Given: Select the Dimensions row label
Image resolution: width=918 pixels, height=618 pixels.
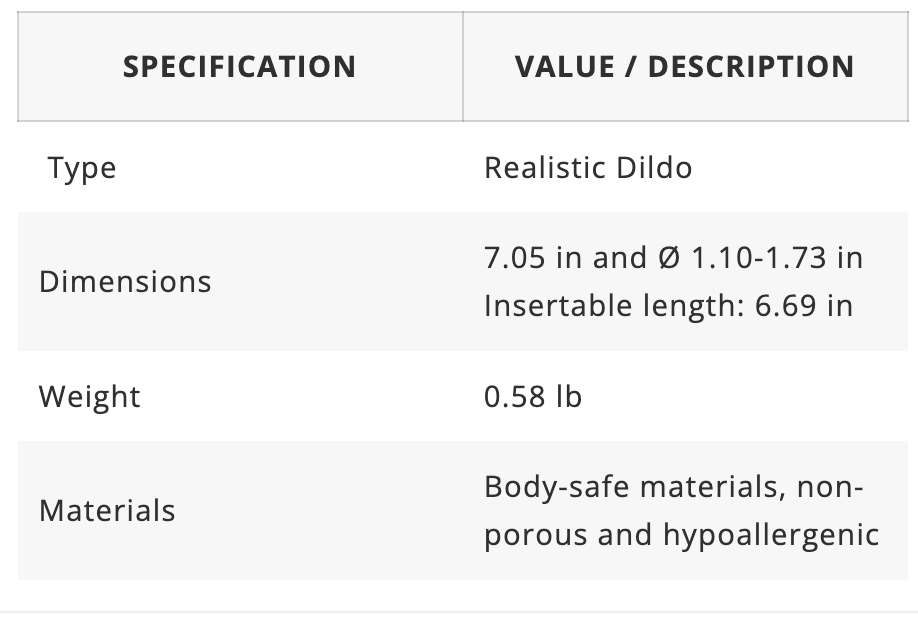Looking at the screenshot, I should coord(125,282).
